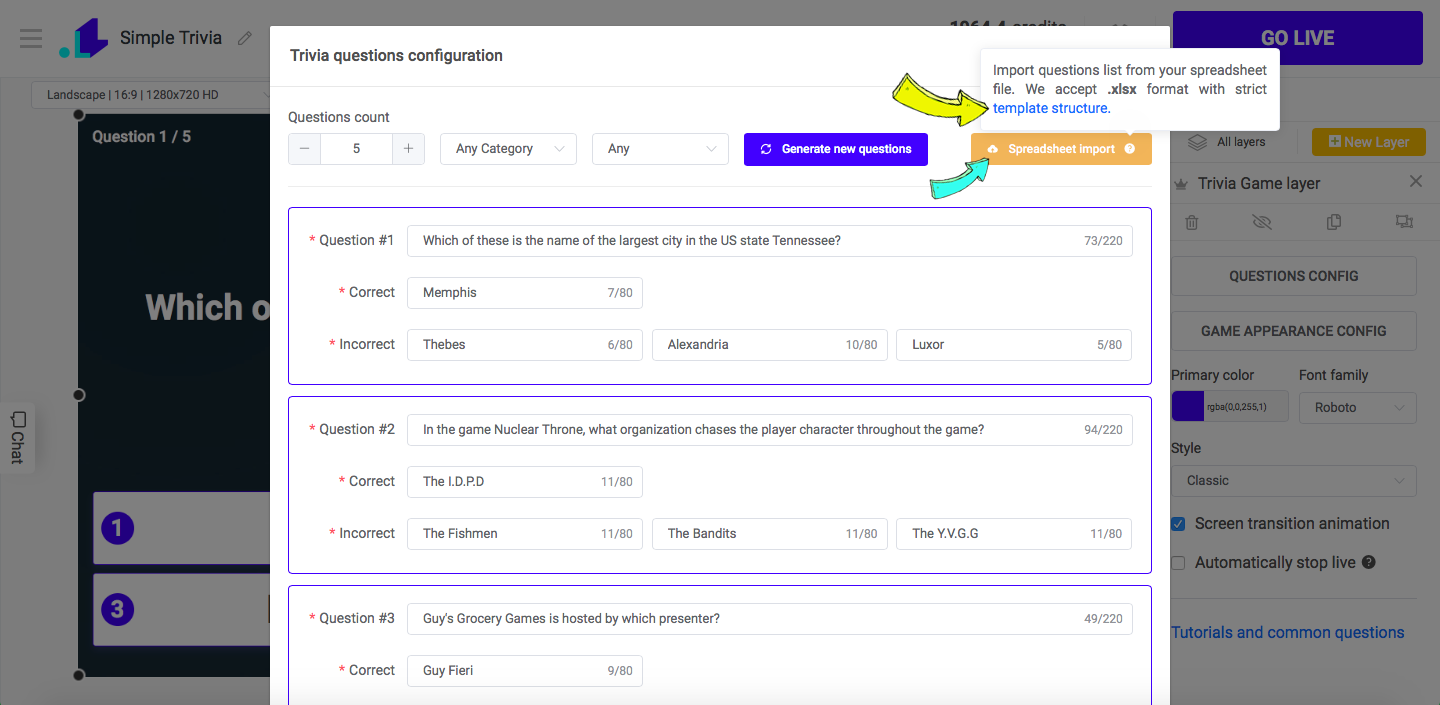Click the Alexandria incorrect answer field
1440x705 pixels.
click(x=770, y=345)
